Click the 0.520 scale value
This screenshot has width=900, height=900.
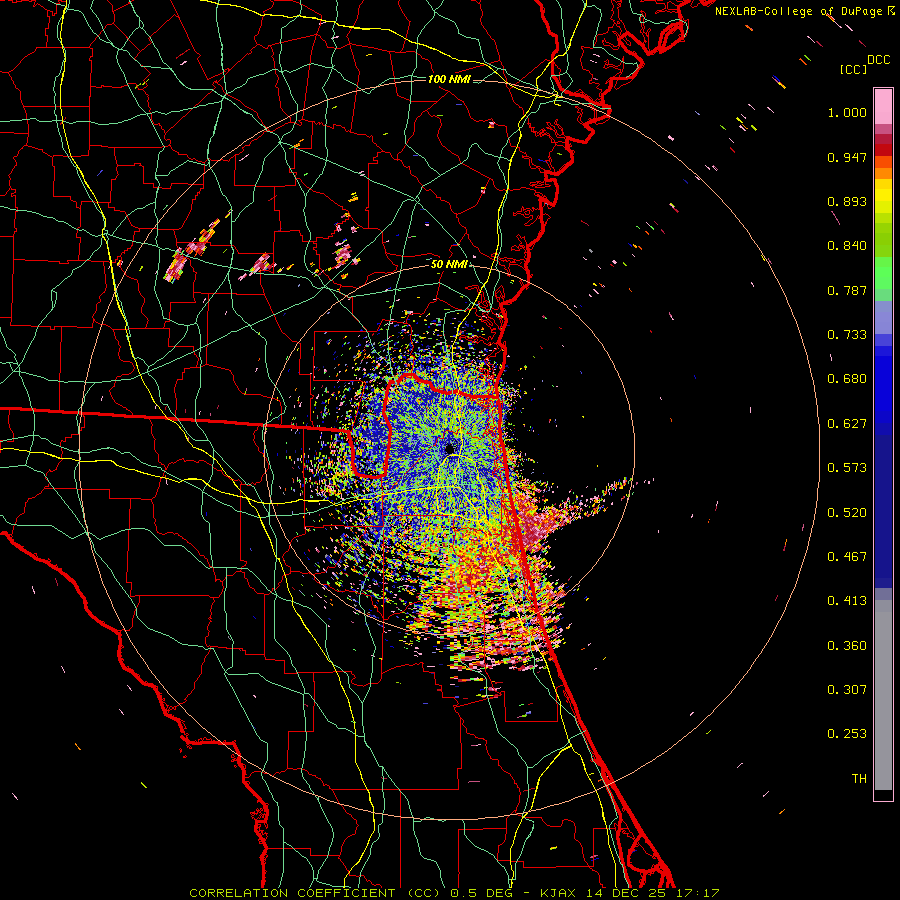click(x=847, y=513)
